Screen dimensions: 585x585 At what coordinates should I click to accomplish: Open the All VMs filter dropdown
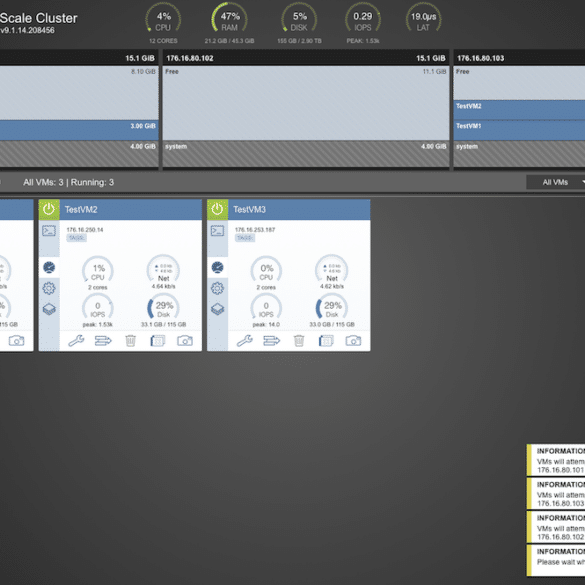click(x=556, y=182)
